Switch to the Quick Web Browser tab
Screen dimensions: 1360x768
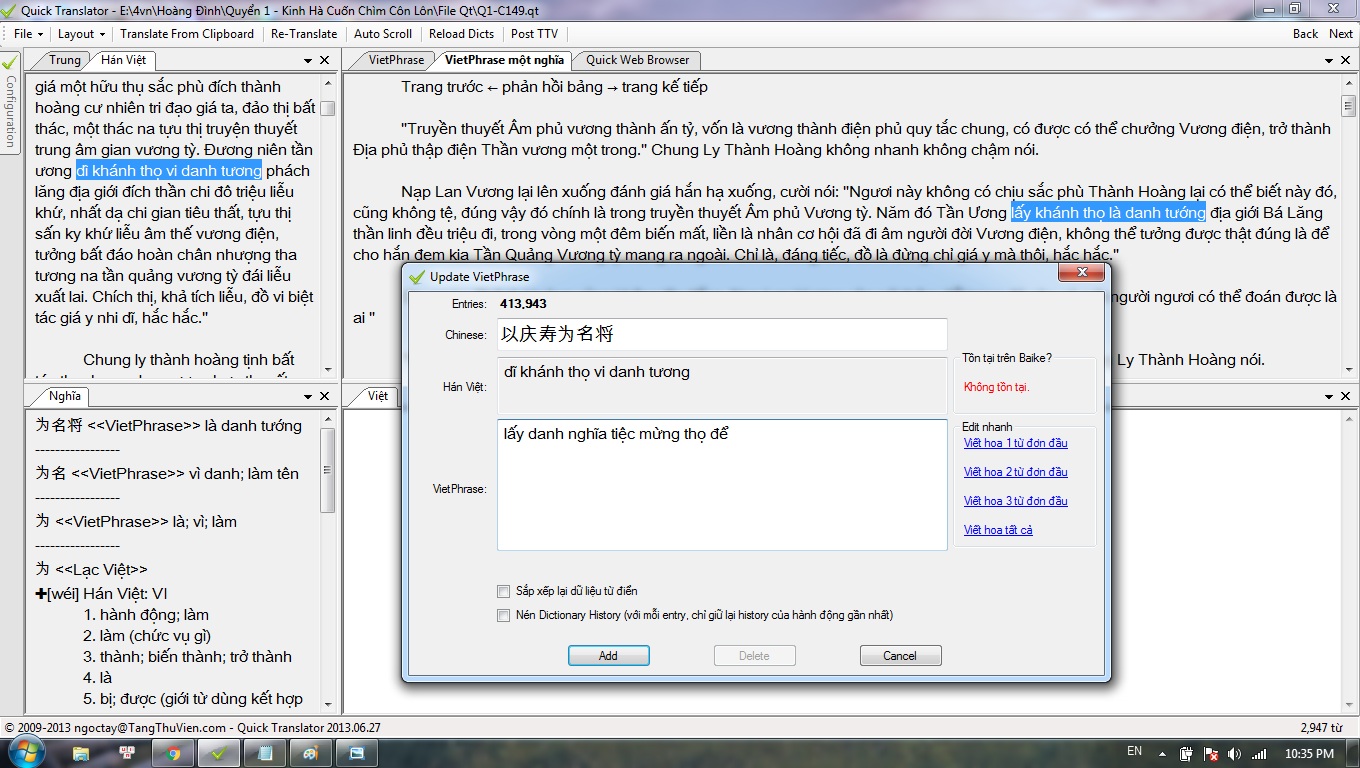coord(637,60)
